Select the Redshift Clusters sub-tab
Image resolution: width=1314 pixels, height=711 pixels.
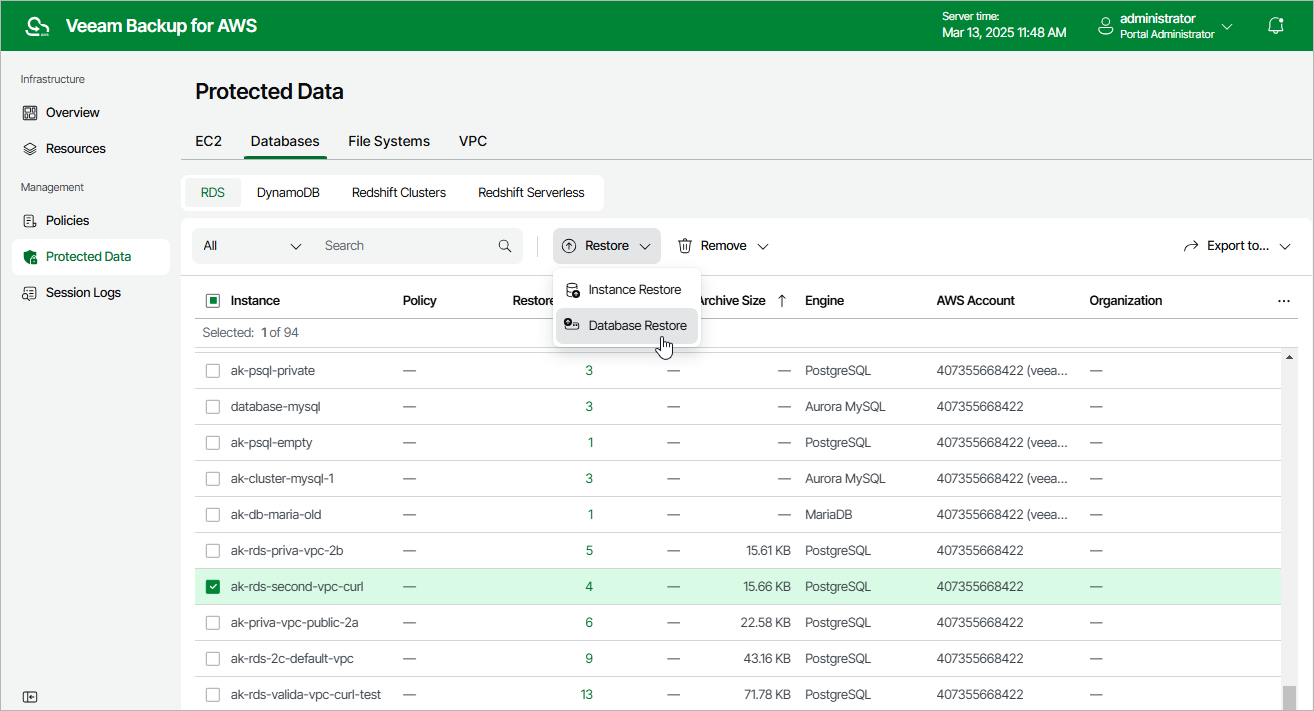point(399,193)
